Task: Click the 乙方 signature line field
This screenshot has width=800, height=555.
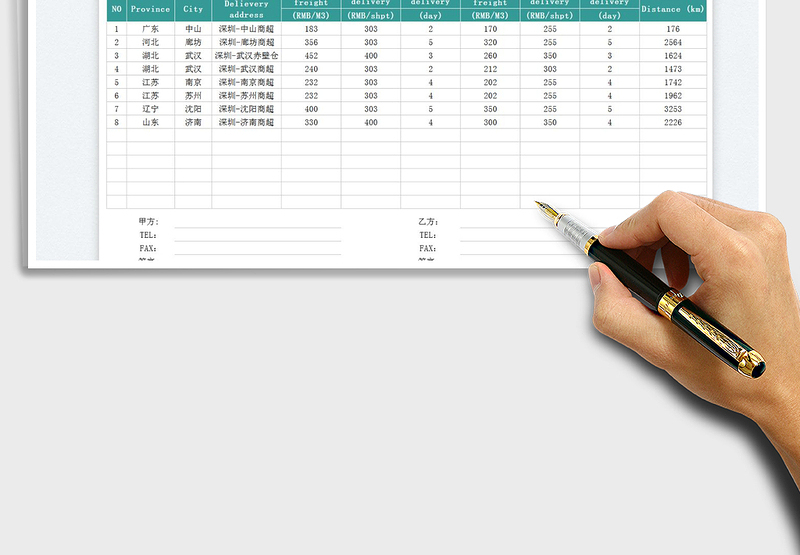Action: pos(520,223)
